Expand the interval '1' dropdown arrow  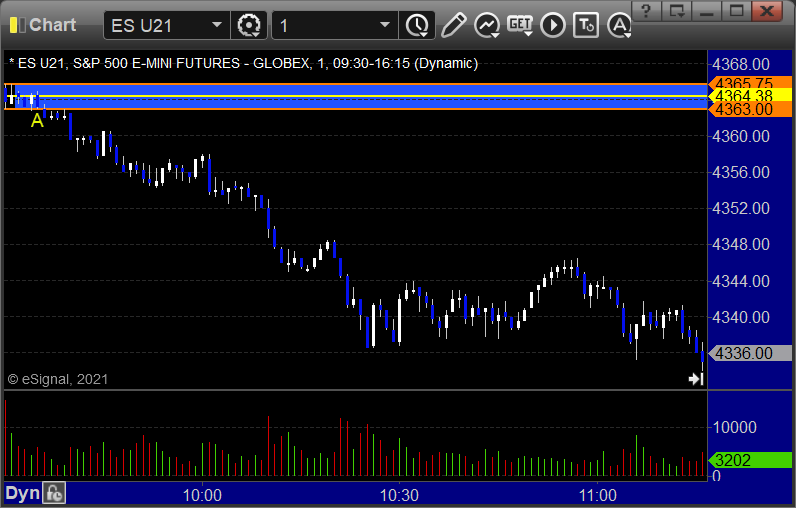point(385,25)
